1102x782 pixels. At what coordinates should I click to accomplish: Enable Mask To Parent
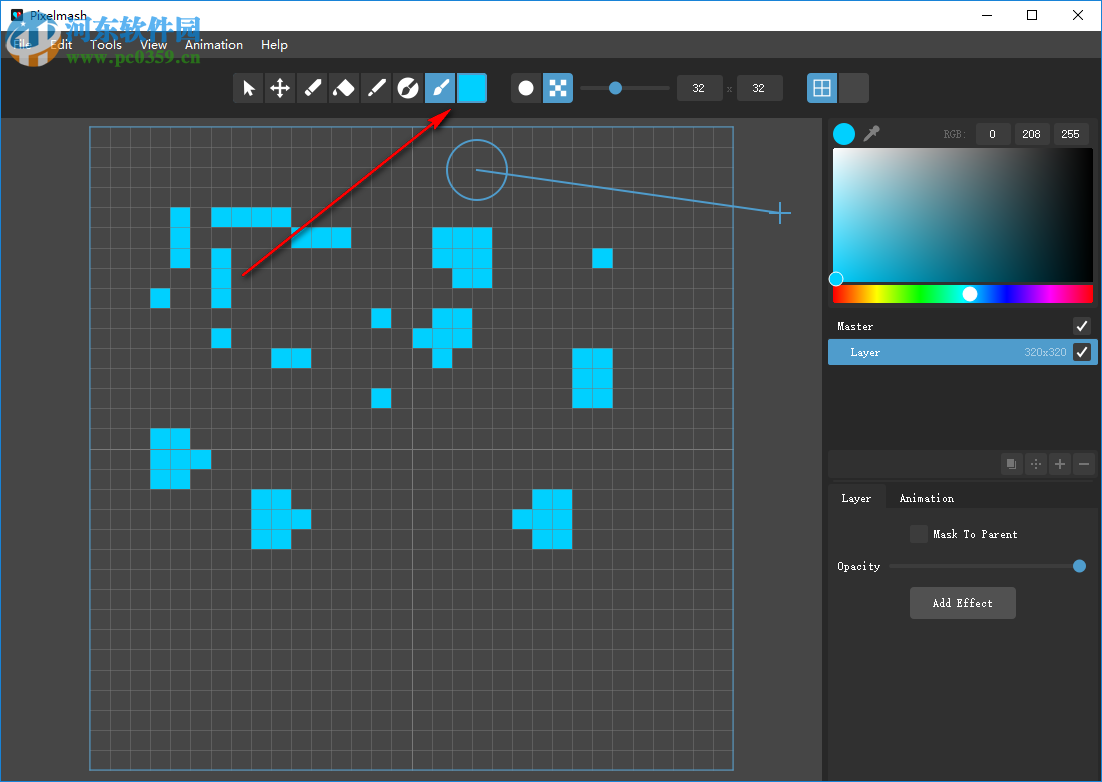coord(919,533)
